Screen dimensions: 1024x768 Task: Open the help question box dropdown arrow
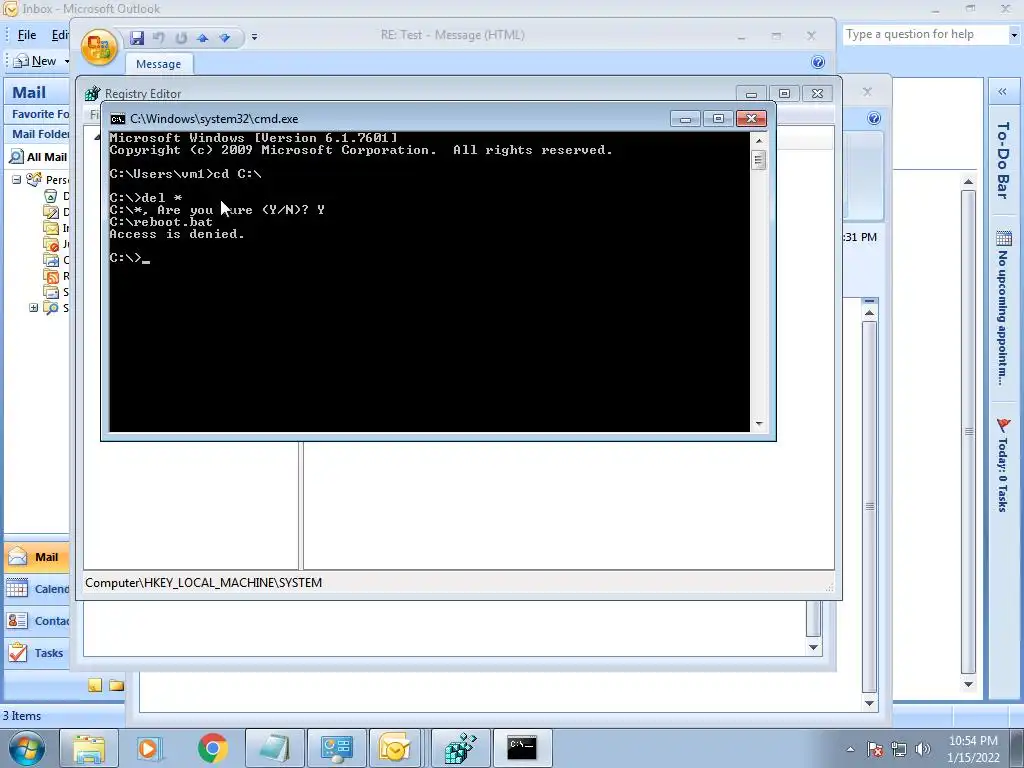1014,35
